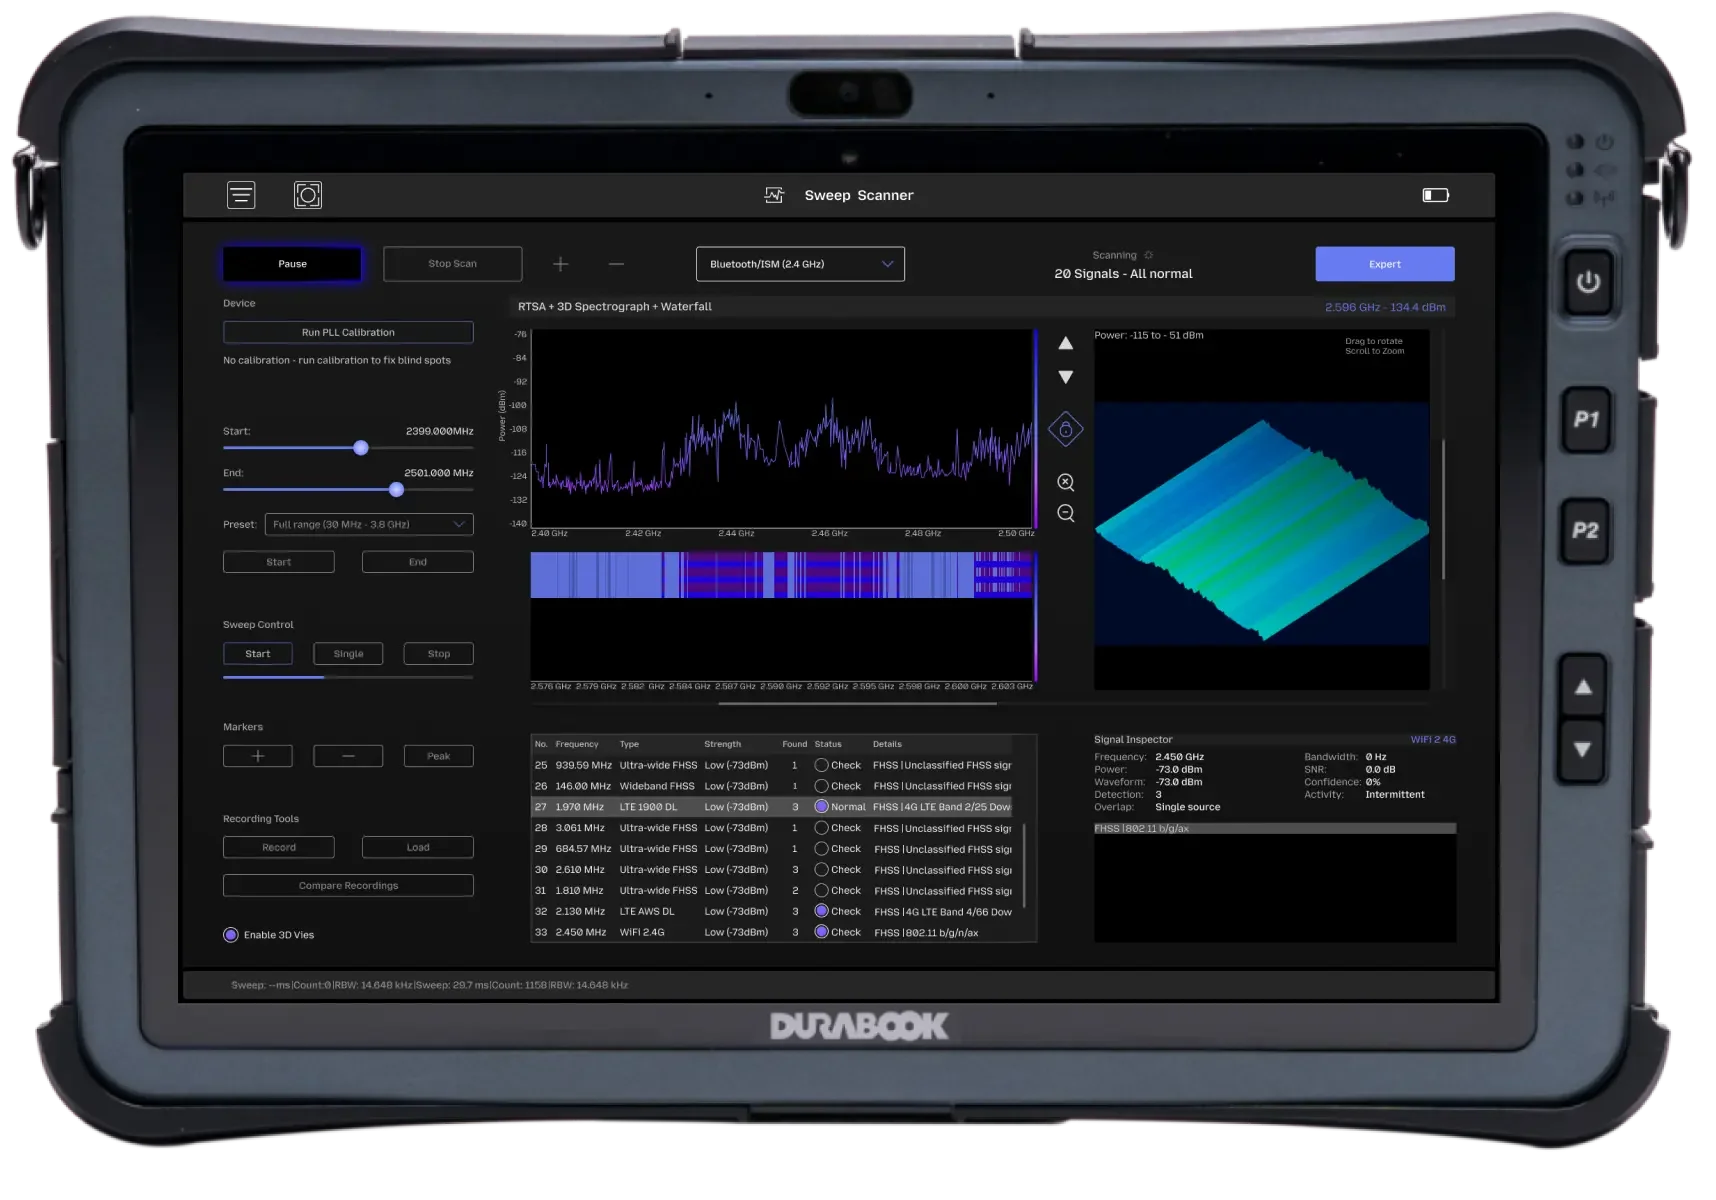Toggle Enable 3D View option
The width and height of the screenshot is (1716, 1200).
tap(231, 935)
